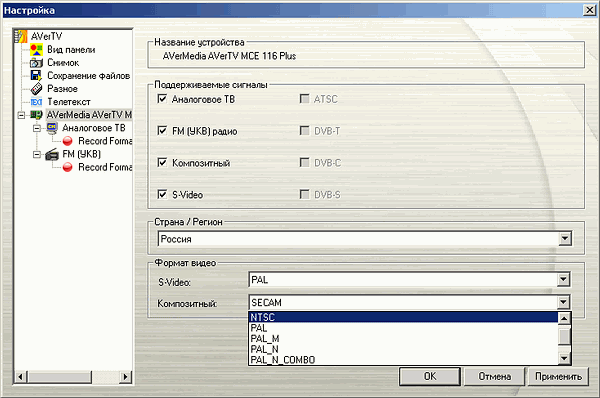Select the AVerTV root node label
600x398 pixels.
[46, 36]
